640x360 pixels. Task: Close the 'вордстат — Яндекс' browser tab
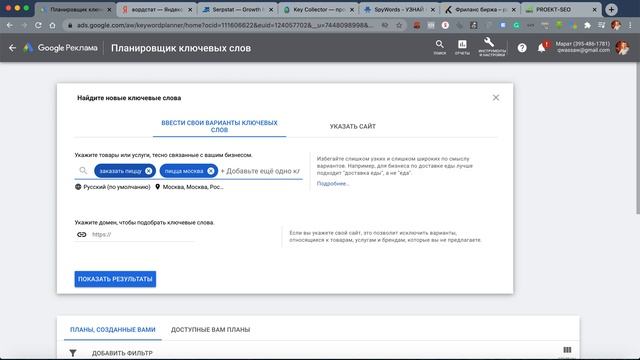pyautogui.click(x=190, y=9)
